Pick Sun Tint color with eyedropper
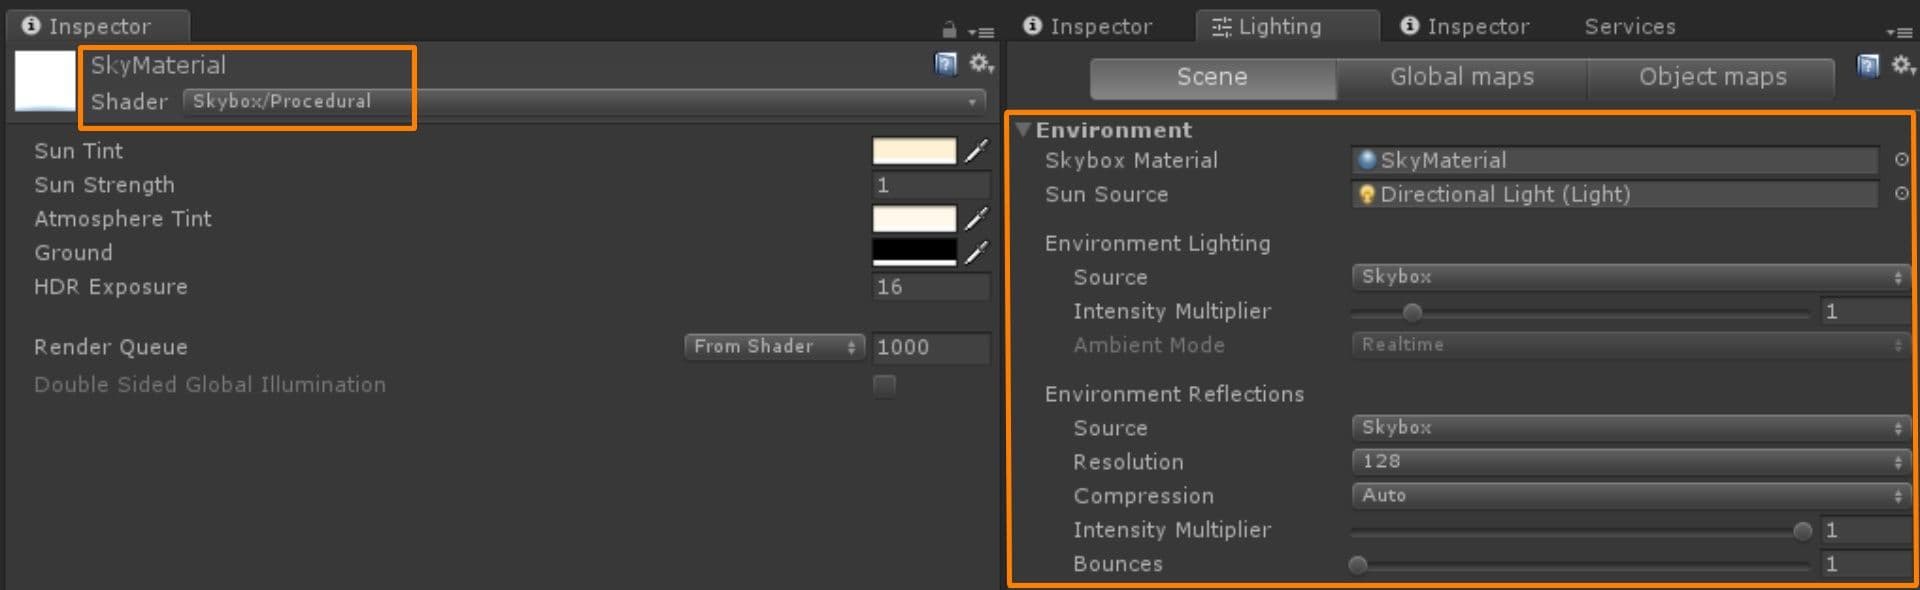This screenshot has width=1920, height=590. (977, 151)
